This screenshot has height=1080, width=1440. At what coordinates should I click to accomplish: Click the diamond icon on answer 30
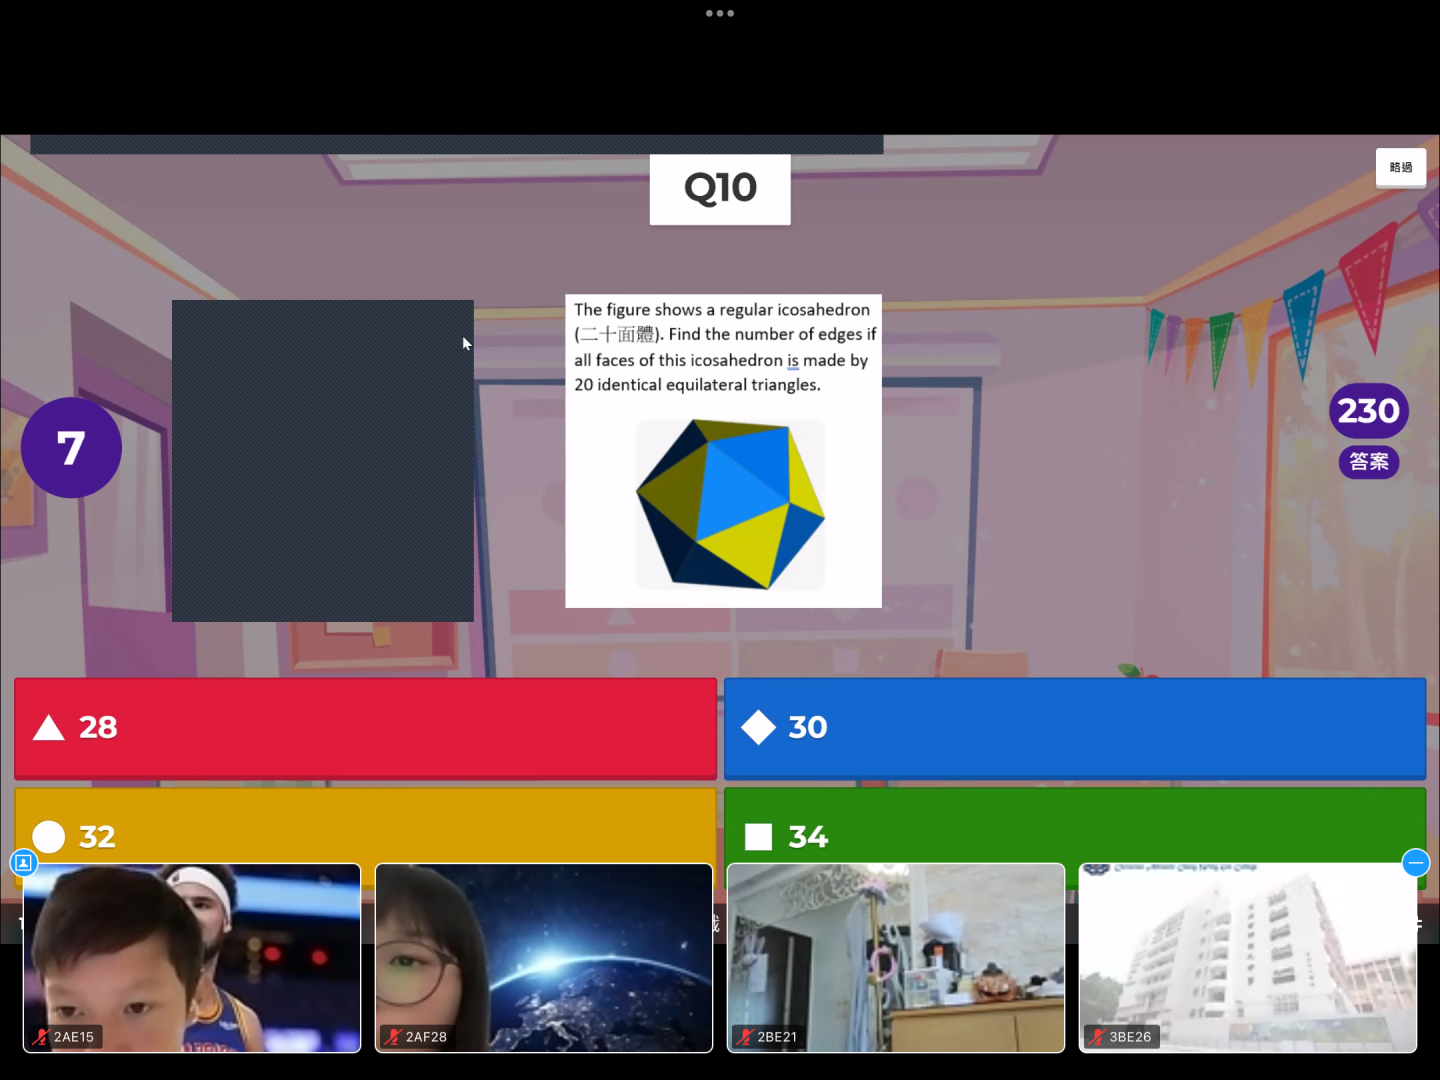pos(758,728)
